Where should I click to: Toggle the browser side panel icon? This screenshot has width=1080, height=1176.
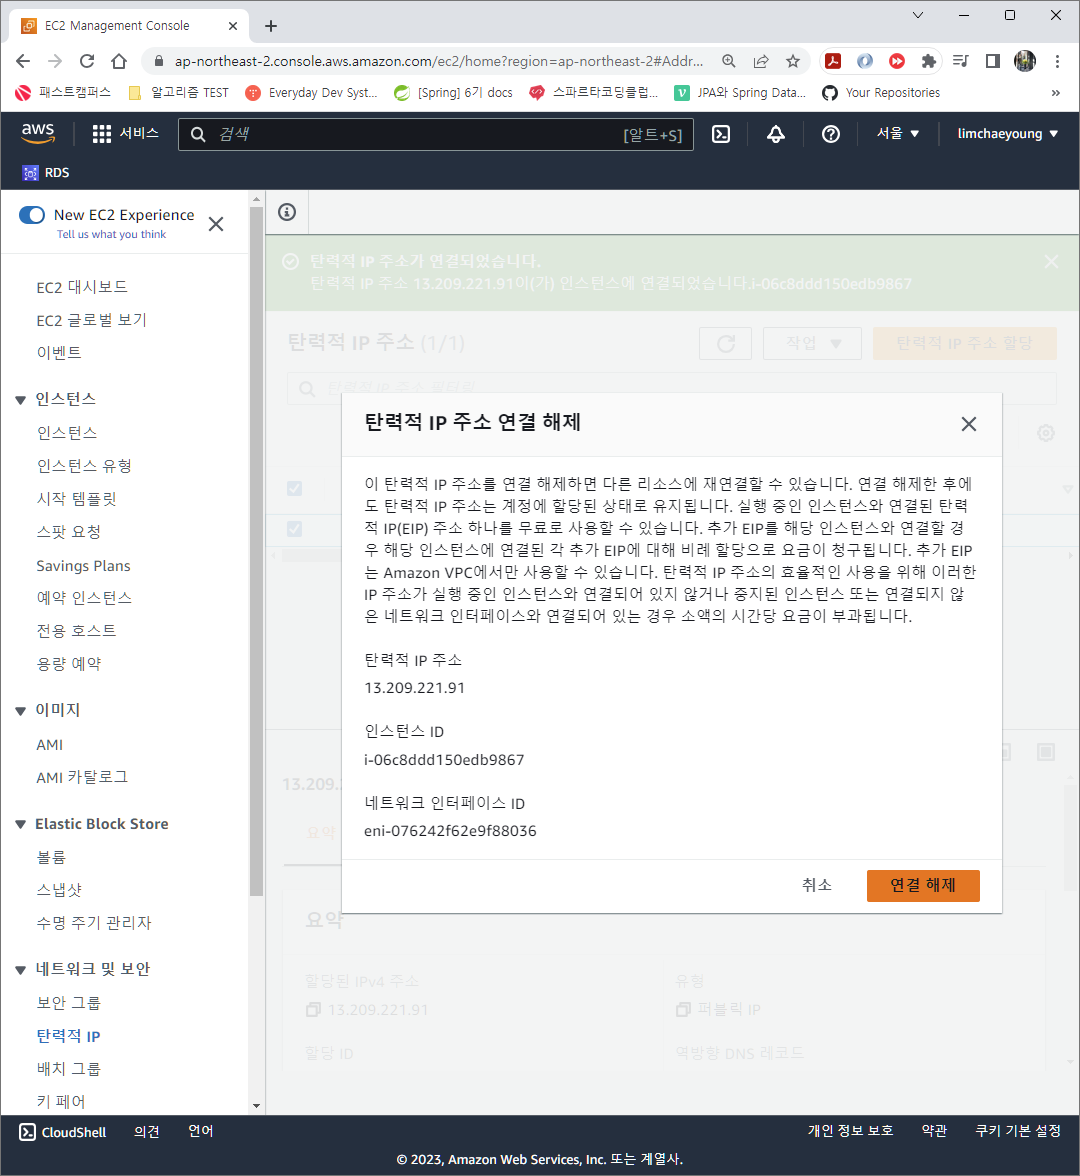993,62
